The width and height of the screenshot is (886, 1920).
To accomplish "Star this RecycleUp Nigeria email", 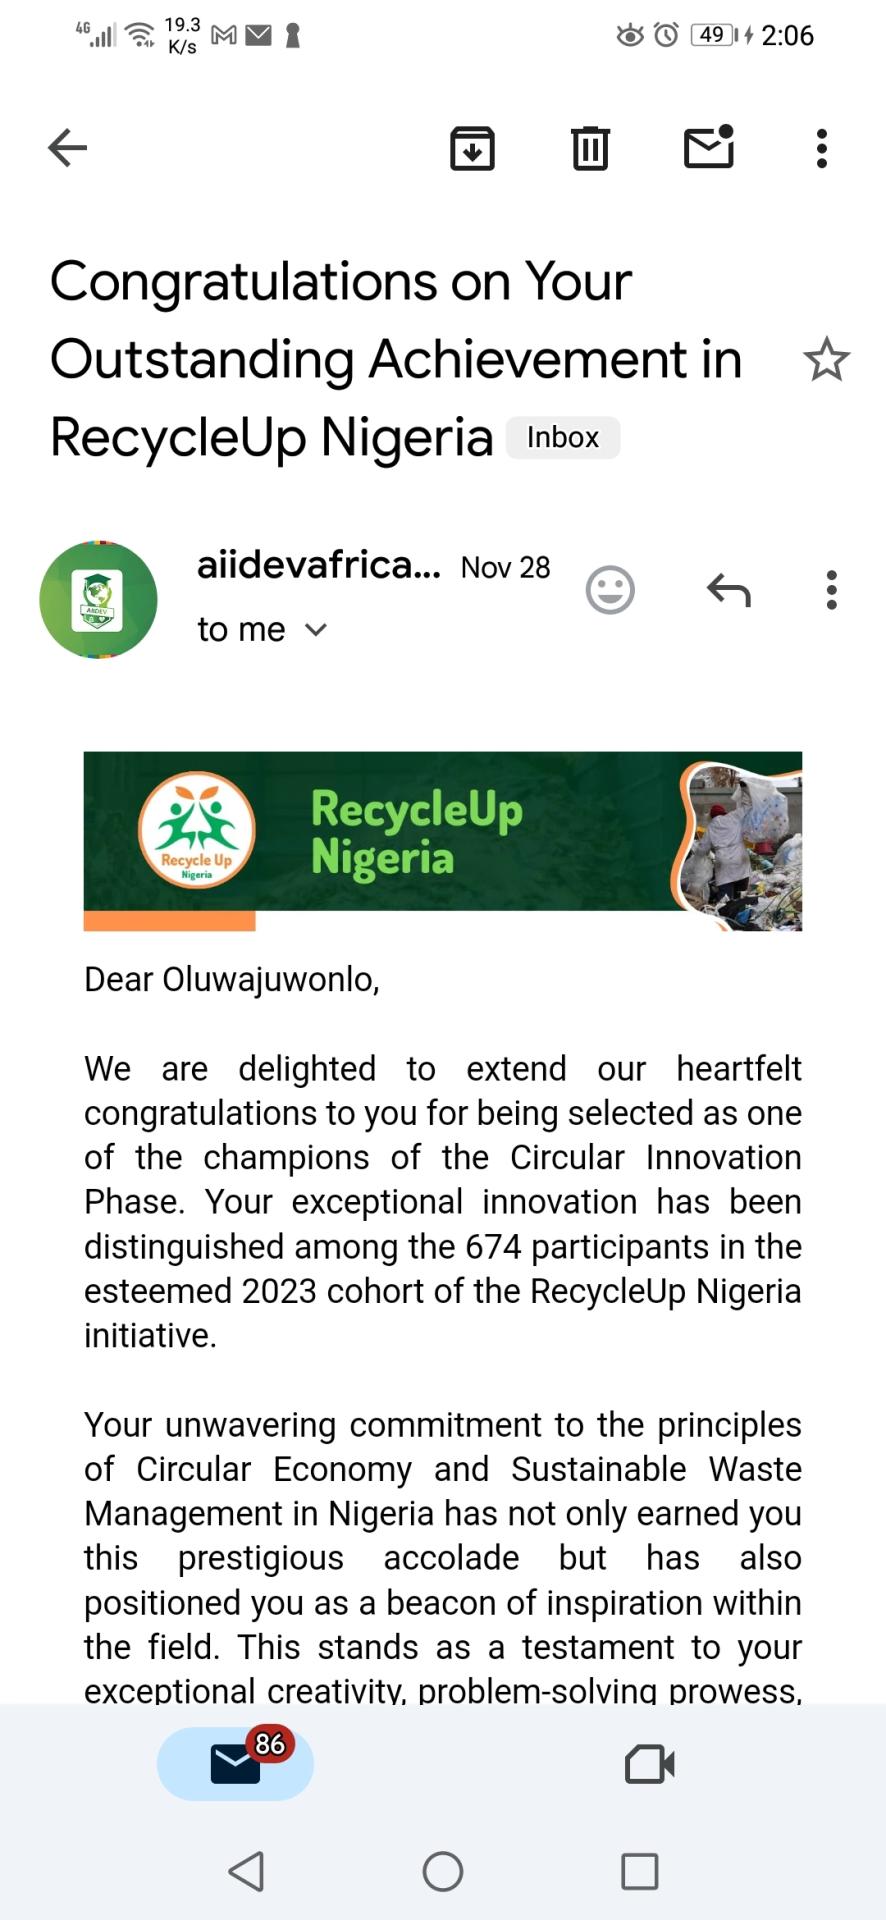I will (x=826, y=360).
